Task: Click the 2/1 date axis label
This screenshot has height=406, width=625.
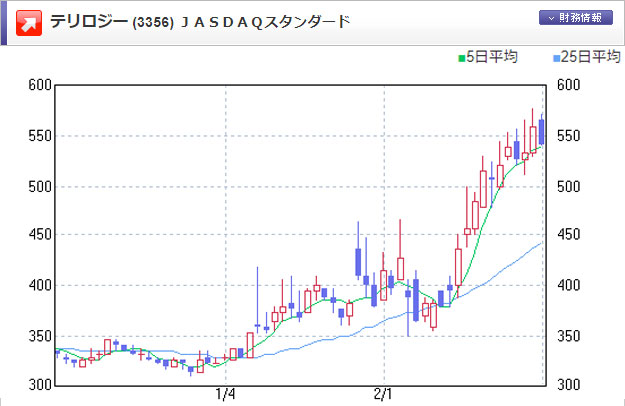Action: (x=383, y=394)
